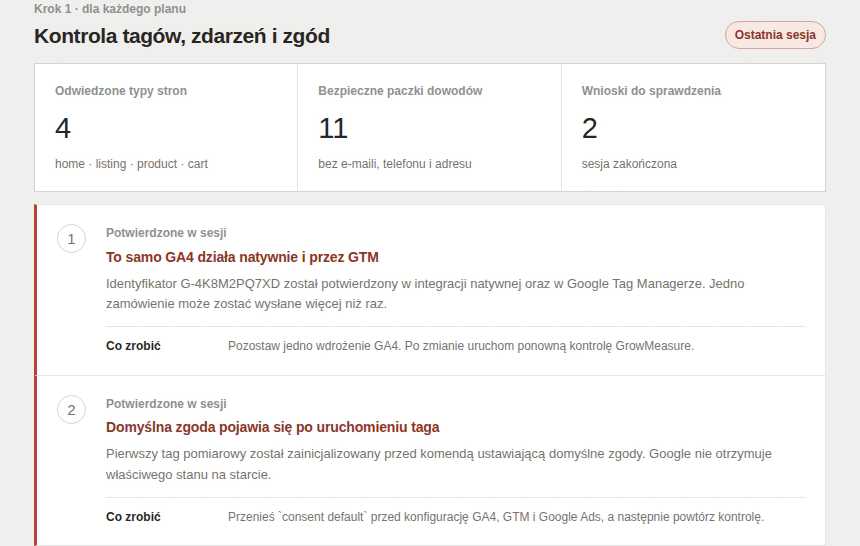
Task: Select step number 1 circle badge
Action: tap(71, 239)
